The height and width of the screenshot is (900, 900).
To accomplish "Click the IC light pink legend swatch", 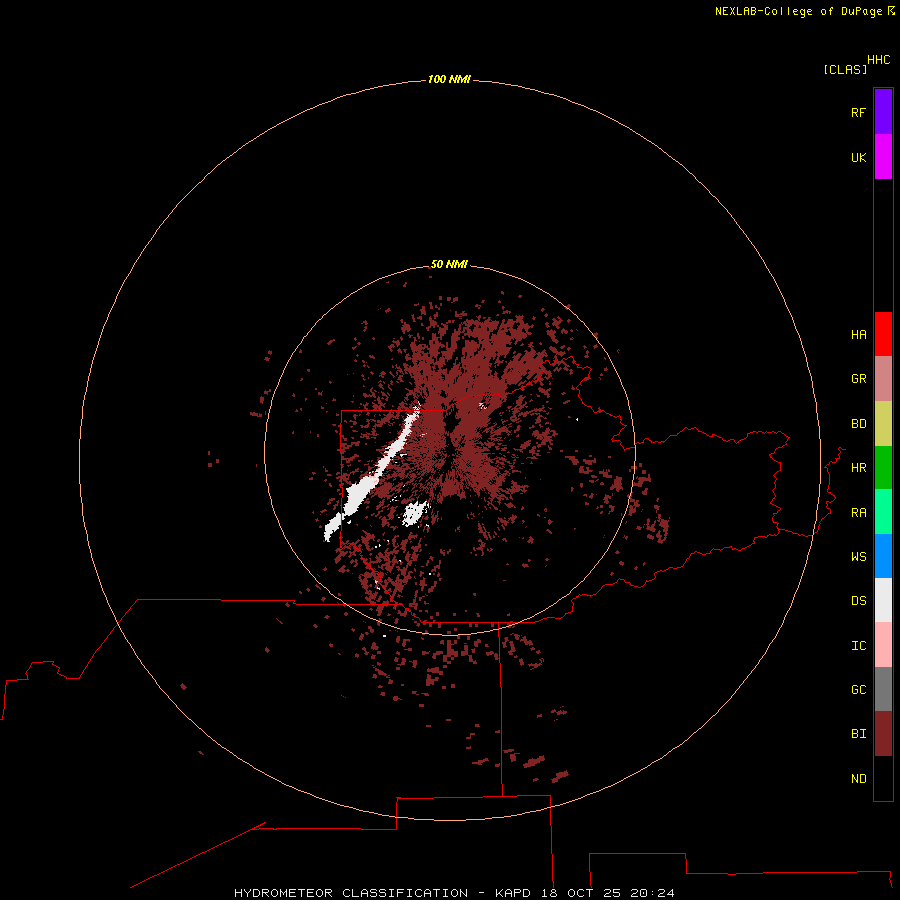I will [883, 645].
